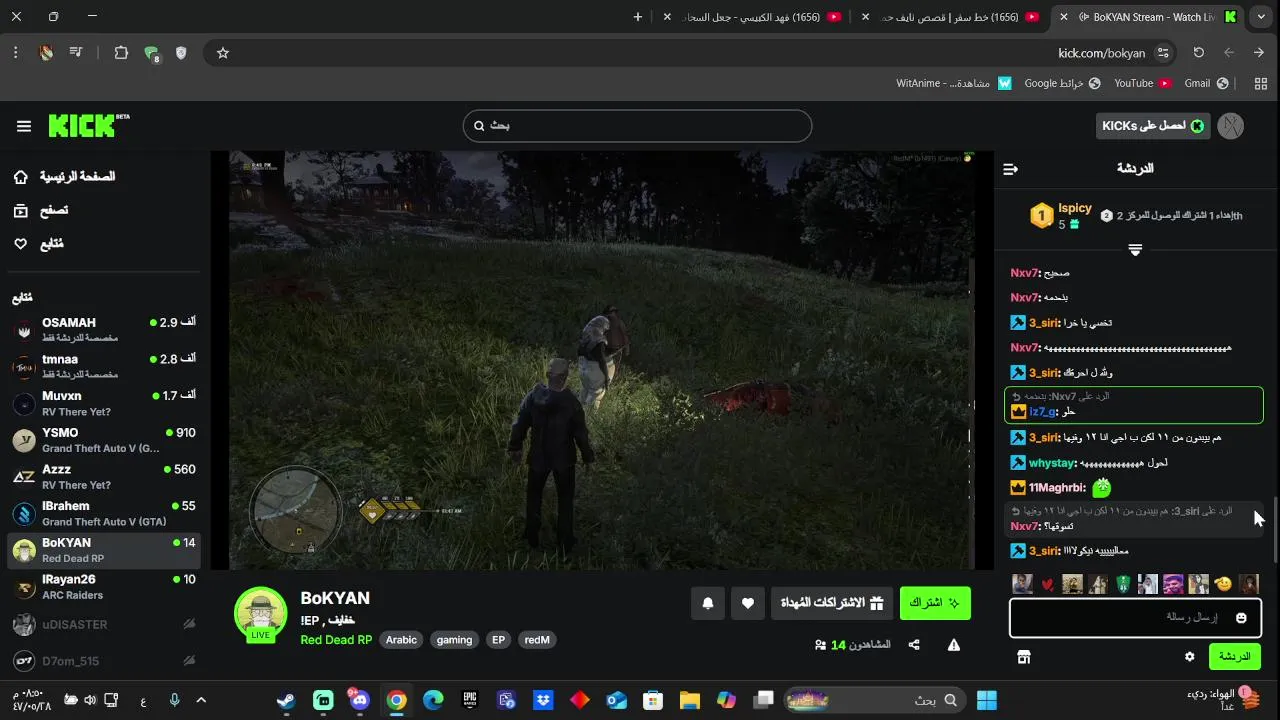Open offline D7om_515 channel in sidebar
Screen dimensions: 1280x720
point(103,661)
